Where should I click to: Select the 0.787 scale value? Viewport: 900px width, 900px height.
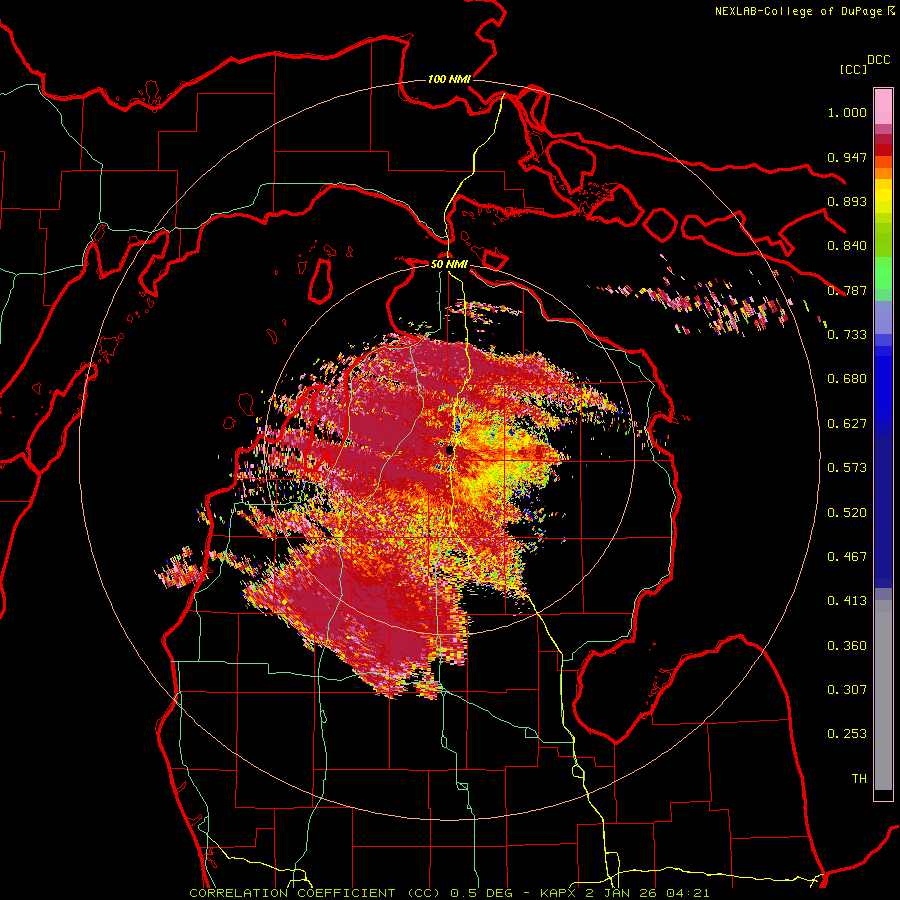click(x=847, y=290)
